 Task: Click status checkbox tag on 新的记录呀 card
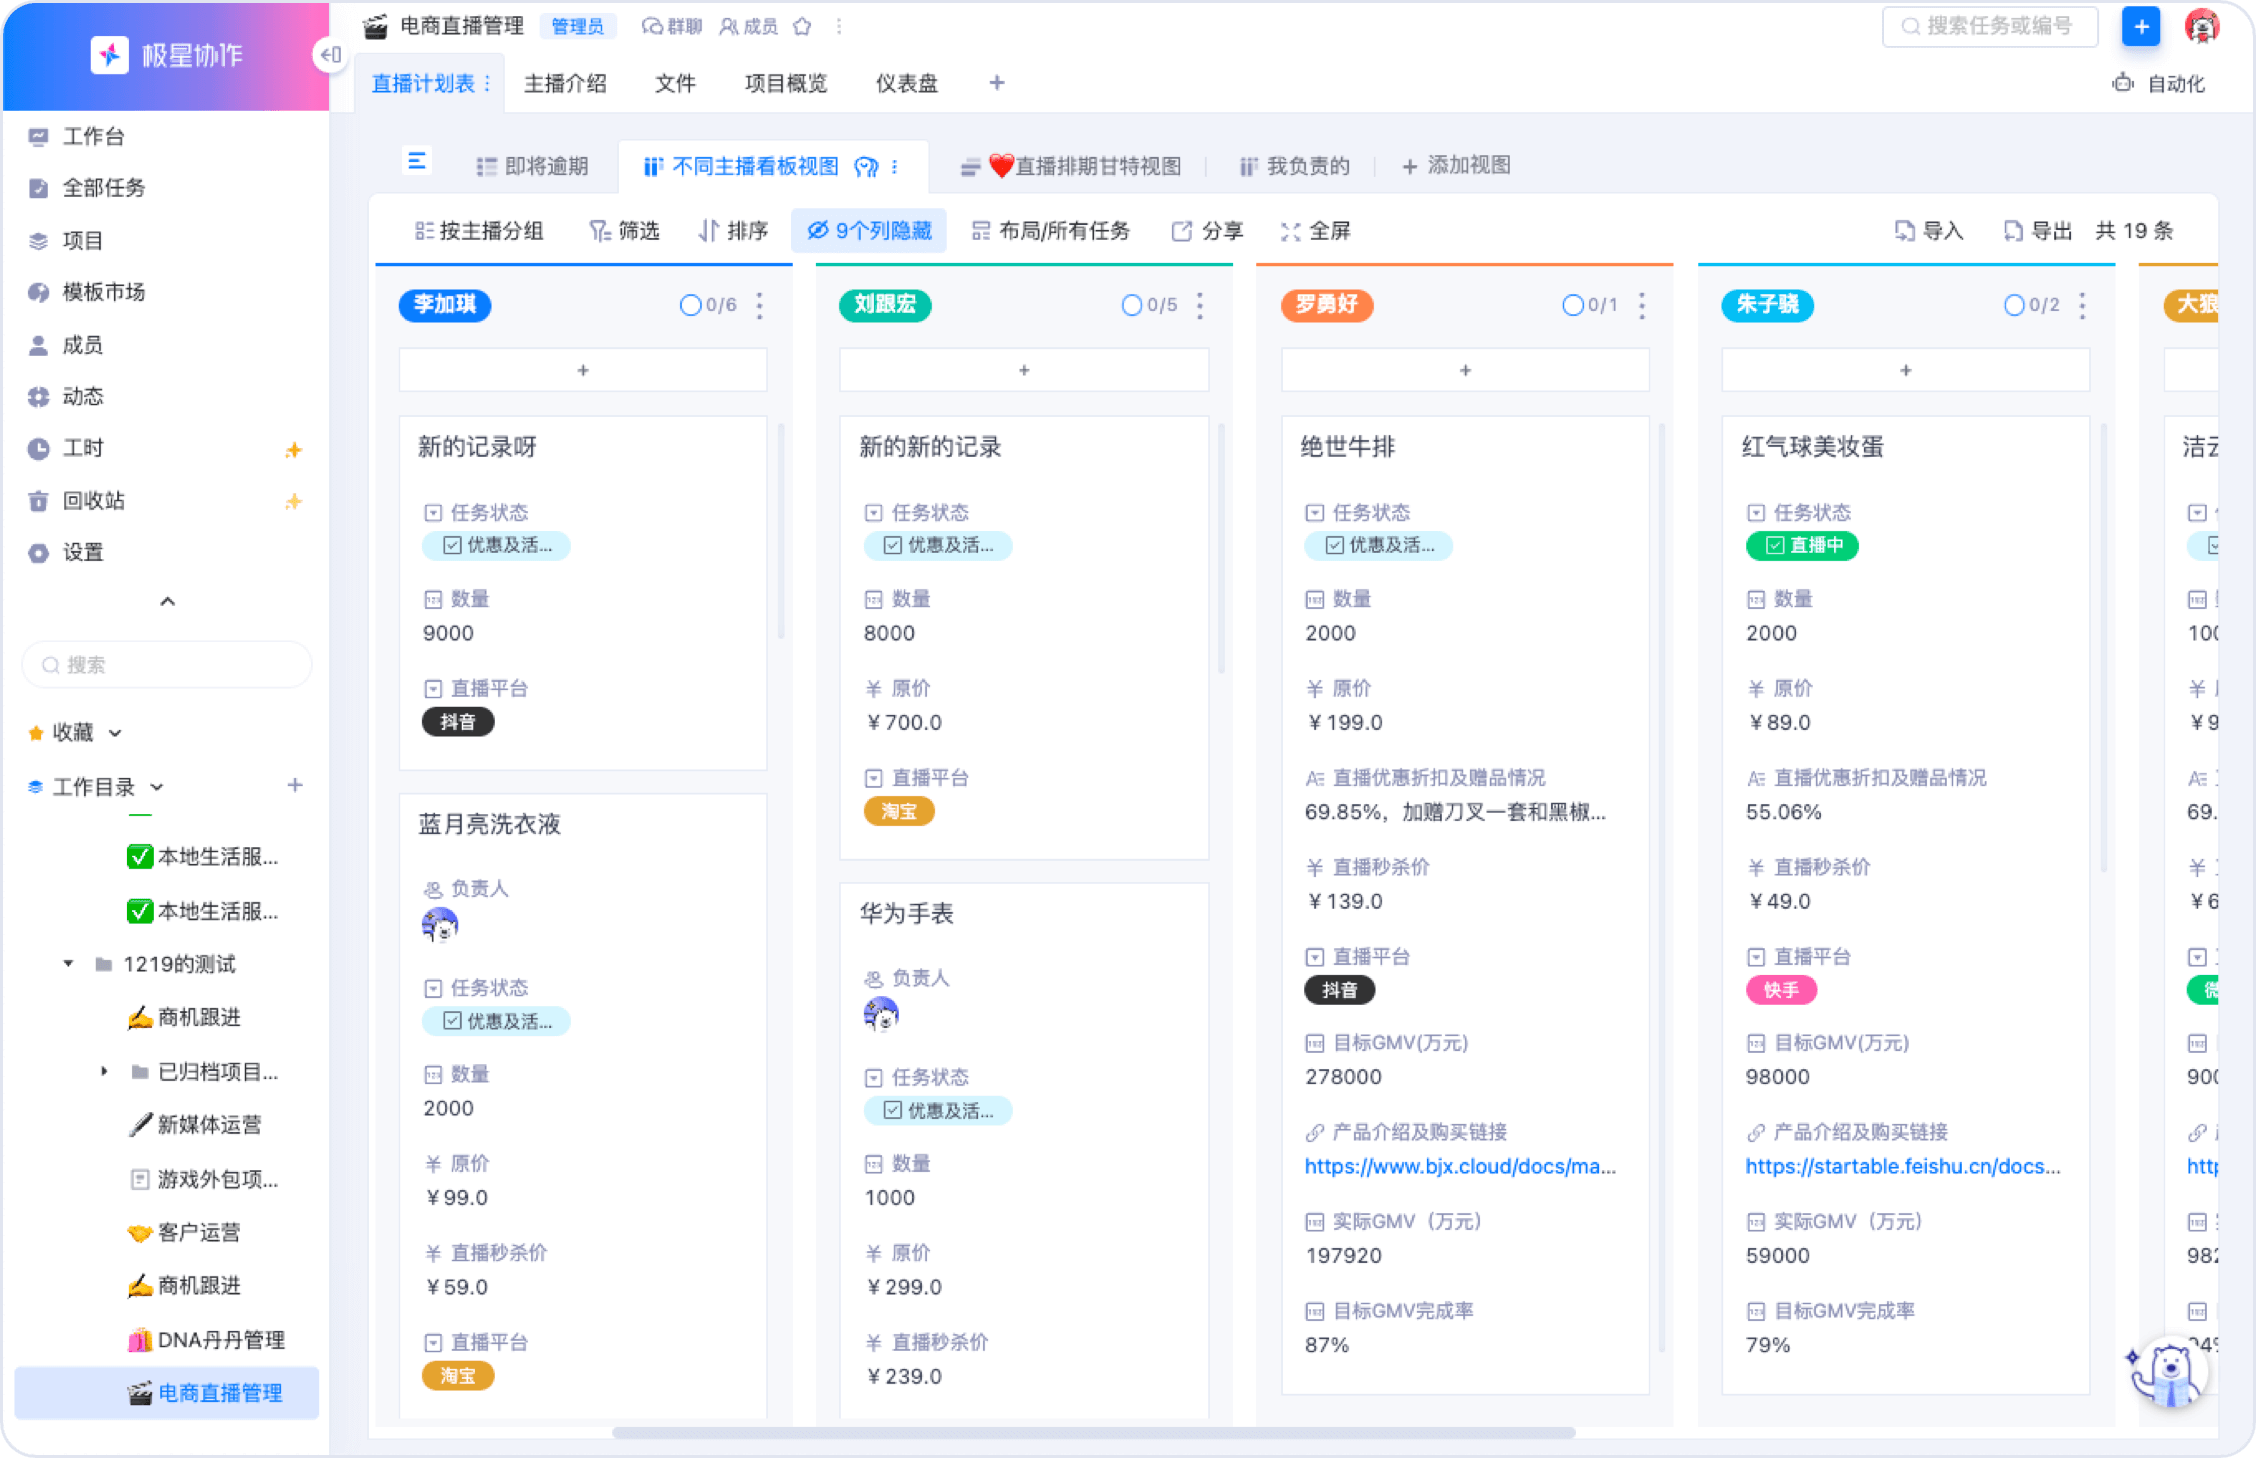[496, 545]
